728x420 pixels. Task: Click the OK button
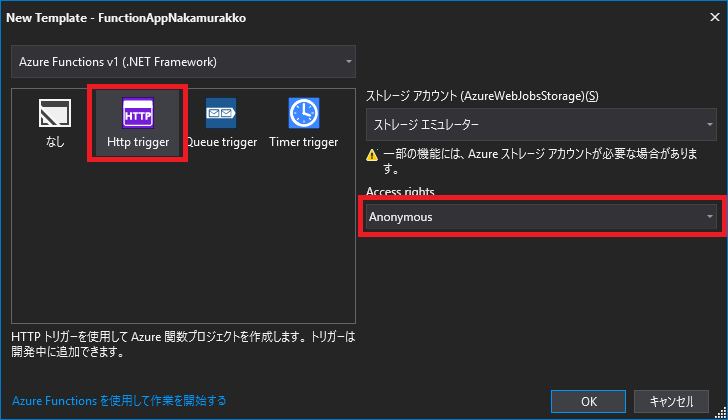[x=588, y=401]
